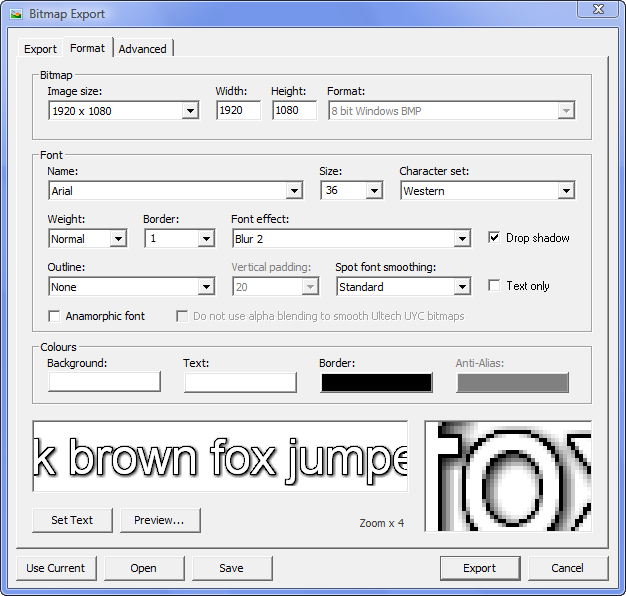Enable the Anamorphic font checkbox
The height and width of the screenshot is (596, 626).
click(x=54, y=316)
